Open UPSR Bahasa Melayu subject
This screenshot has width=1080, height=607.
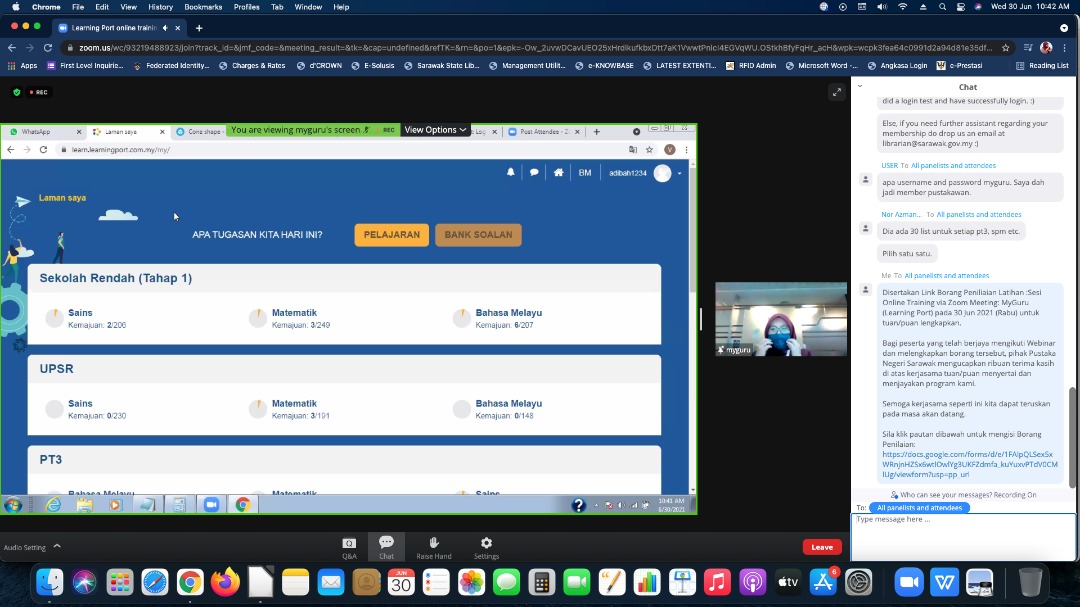(x=508, y=404)
